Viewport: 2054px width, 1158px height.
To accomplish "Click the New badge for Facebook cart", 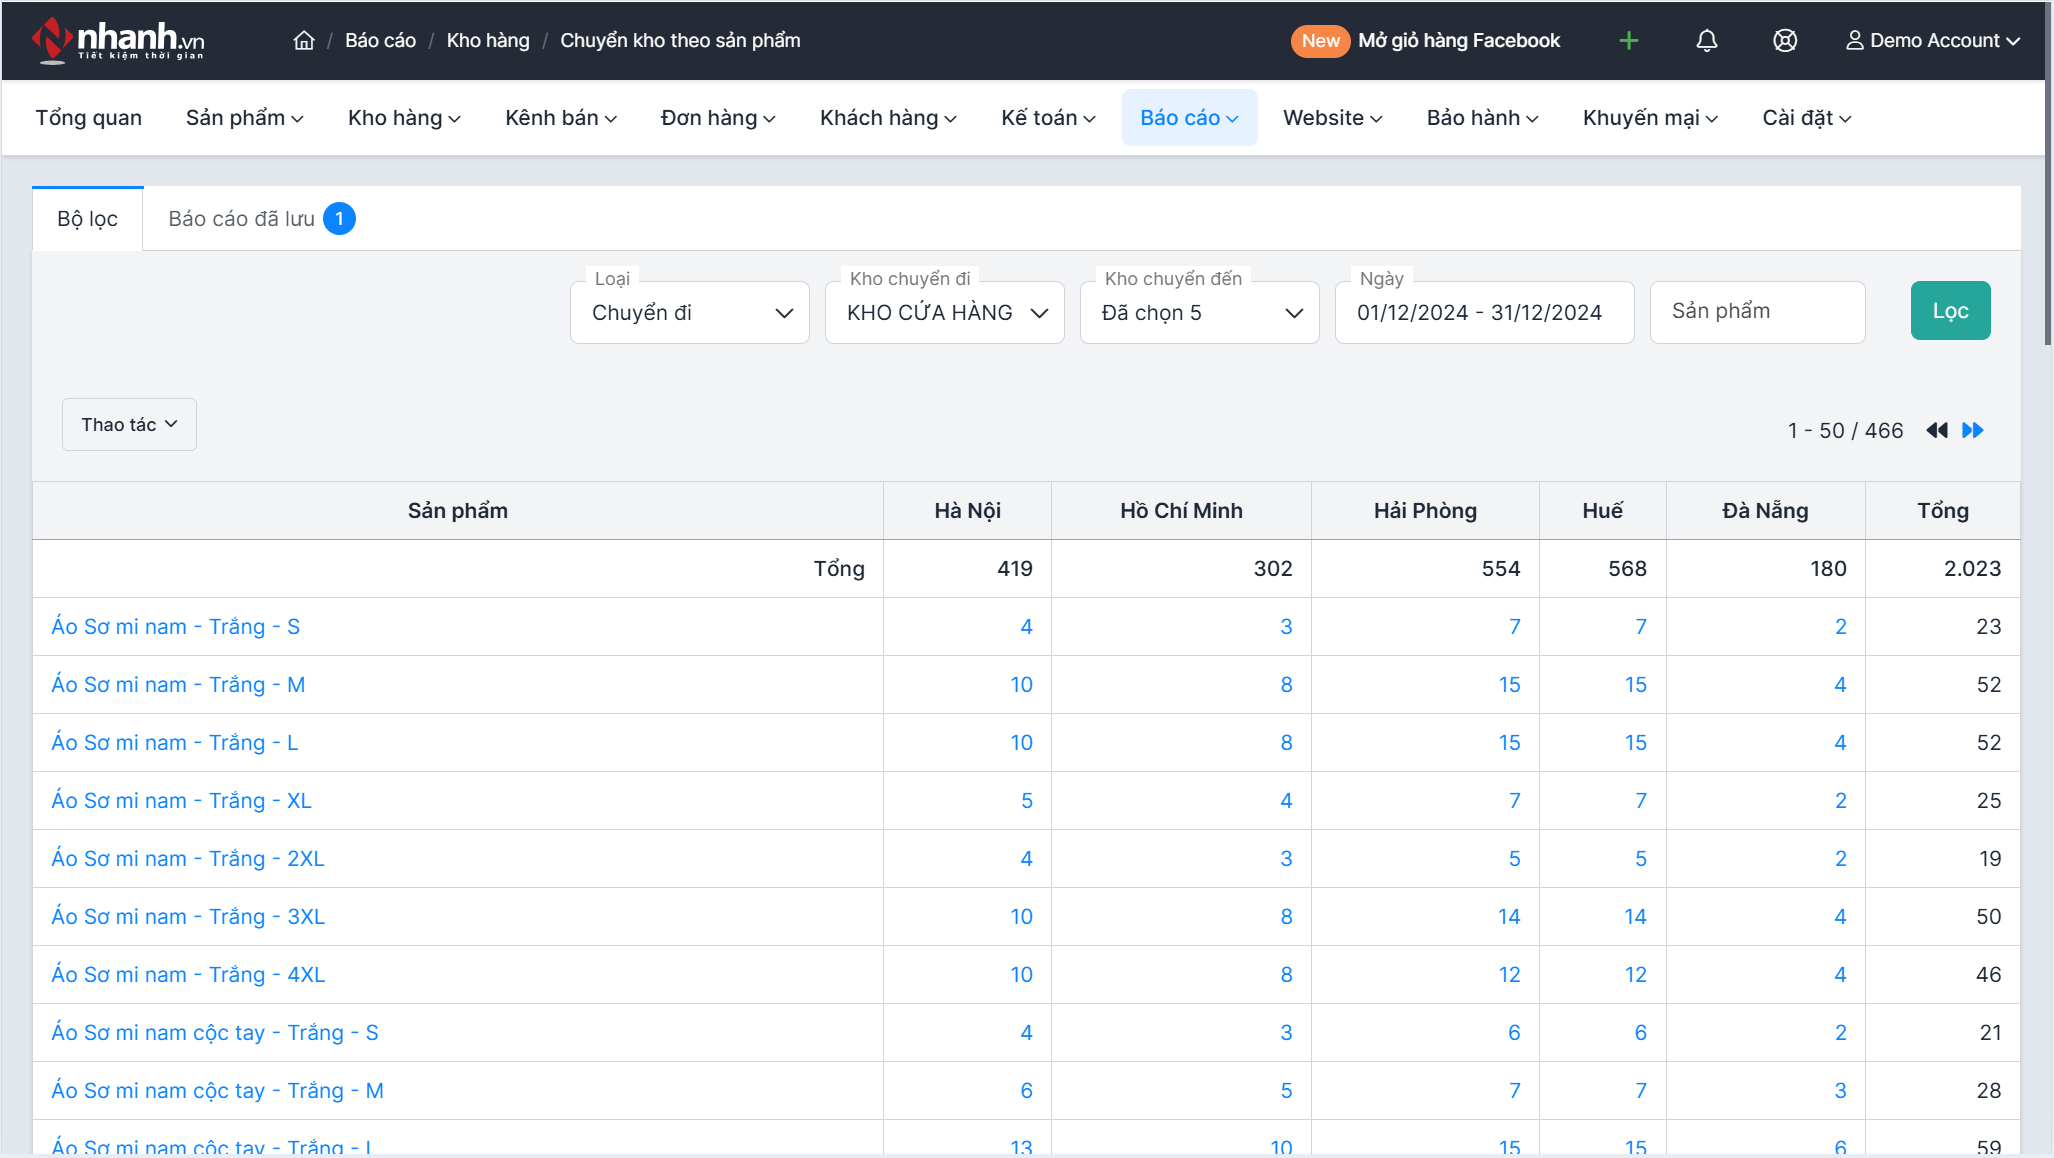I will tap(1320, 41).
